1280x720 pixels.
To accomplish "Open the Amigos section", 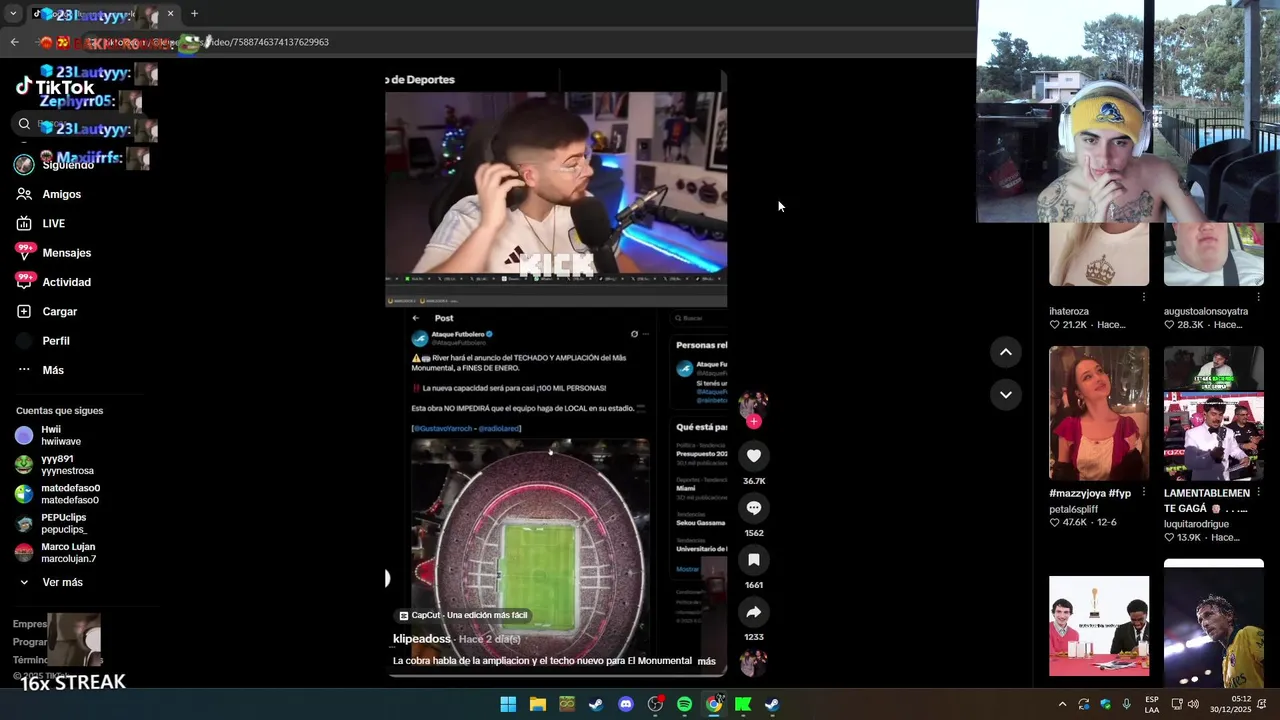I will click(x=49, y=194).
